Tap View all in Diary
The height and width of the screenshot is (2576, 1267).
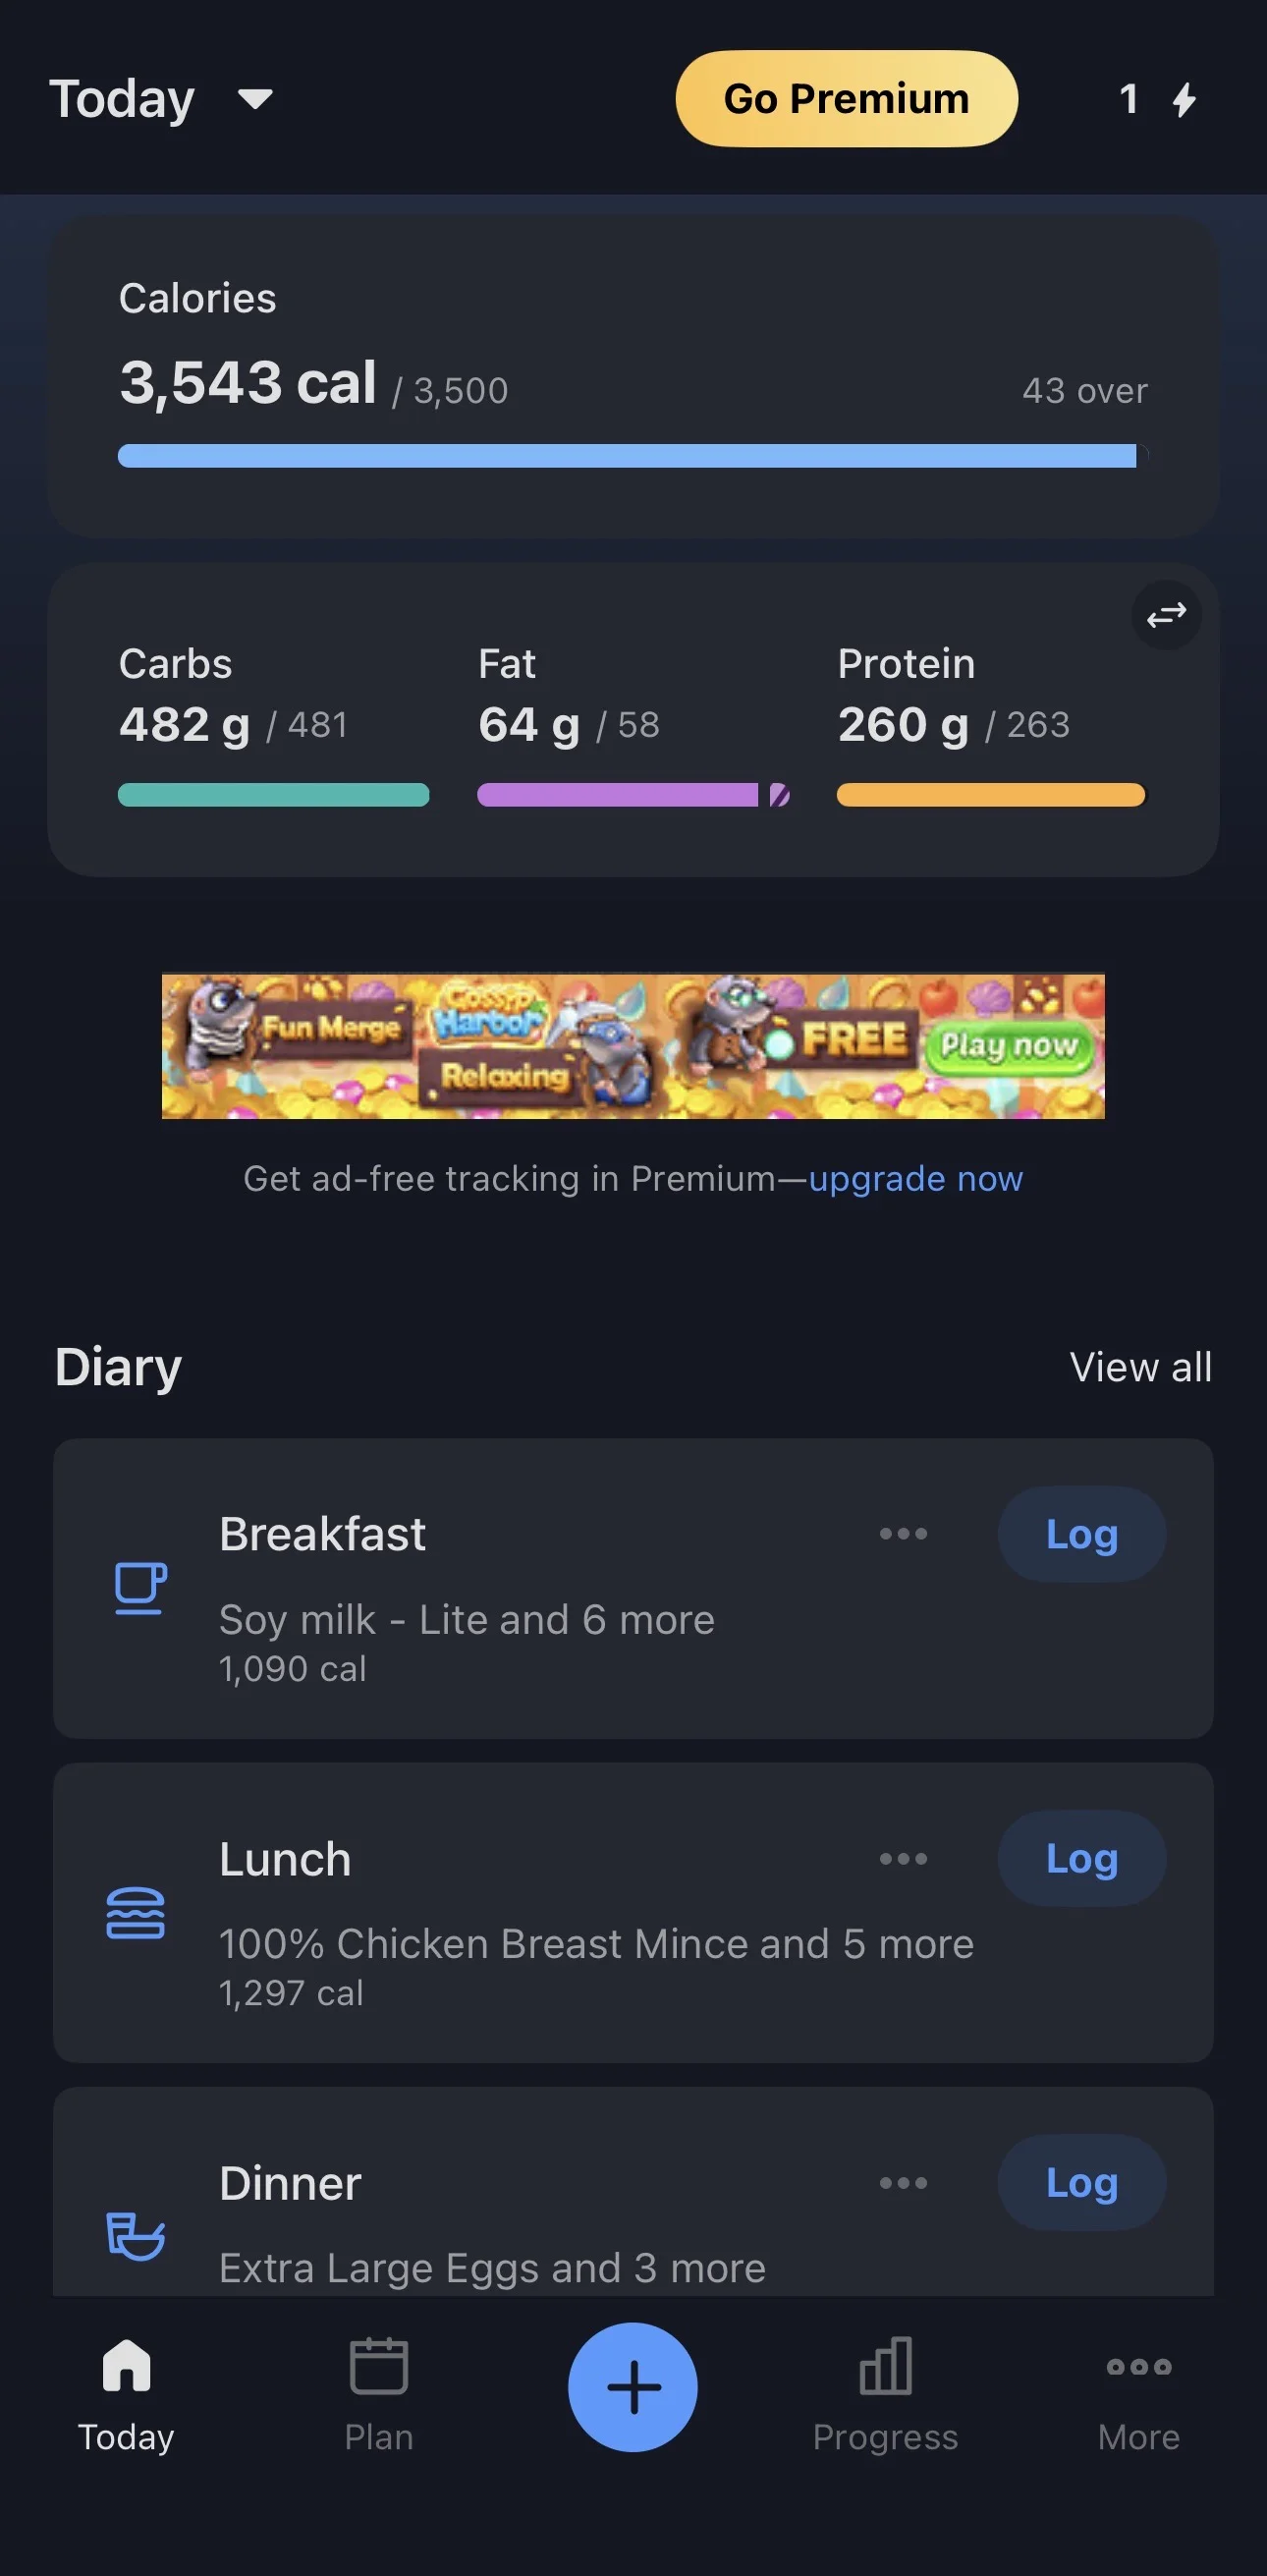(1140, 1367)
